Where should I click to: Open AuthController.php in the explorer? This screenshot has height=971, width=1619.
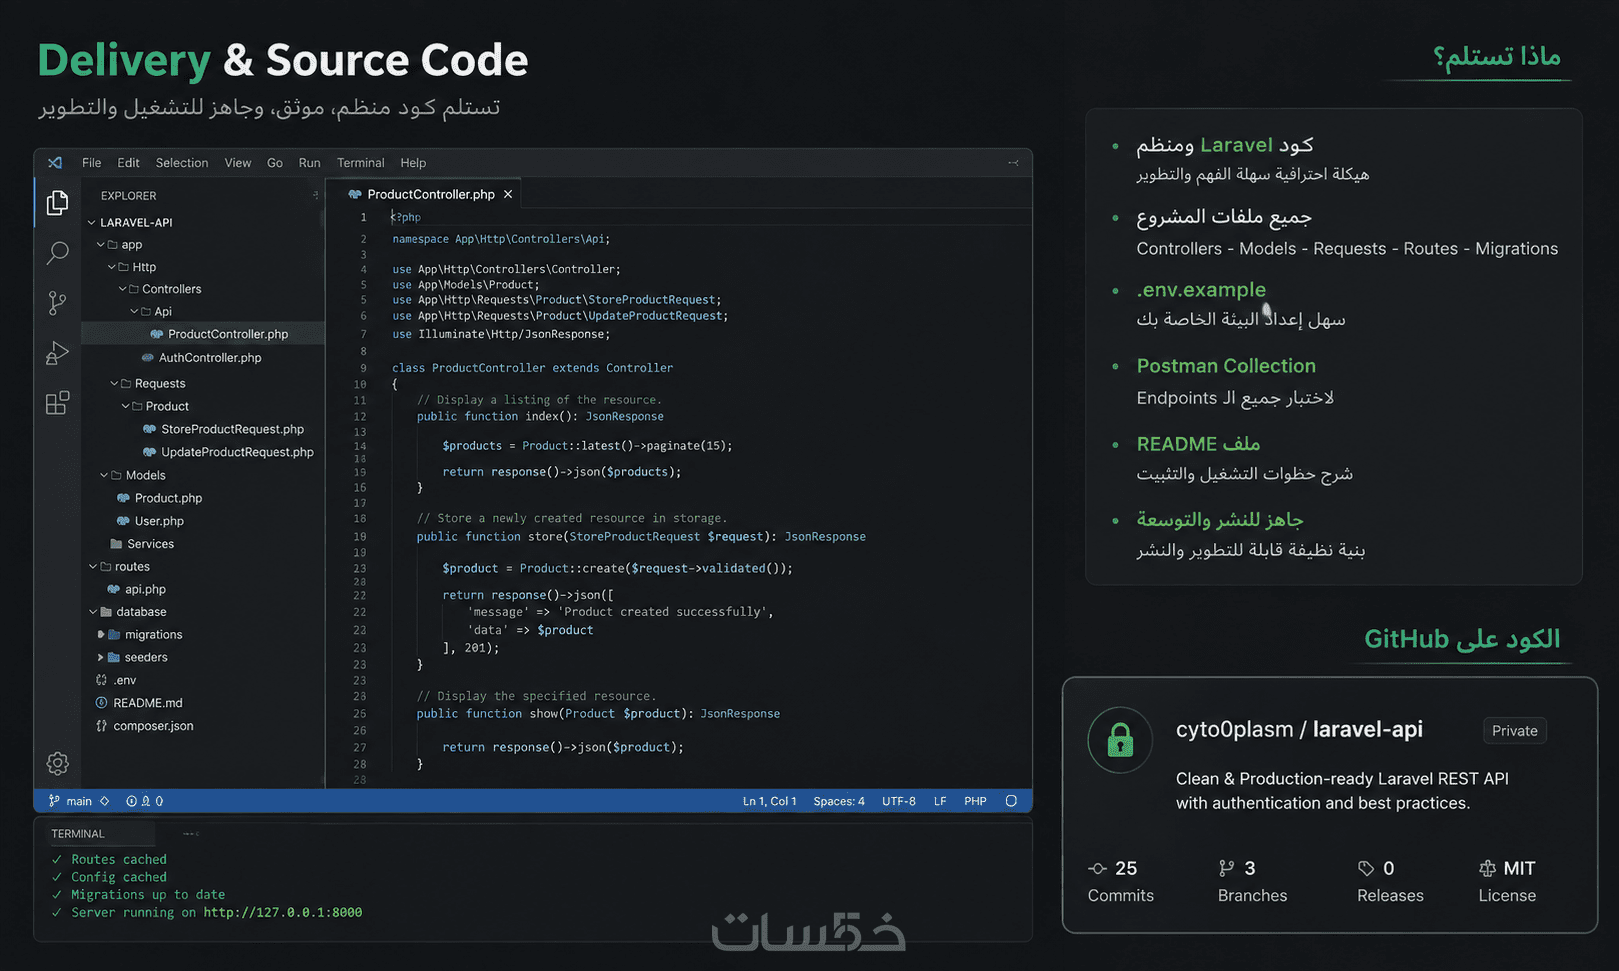(x=210, y=357)
